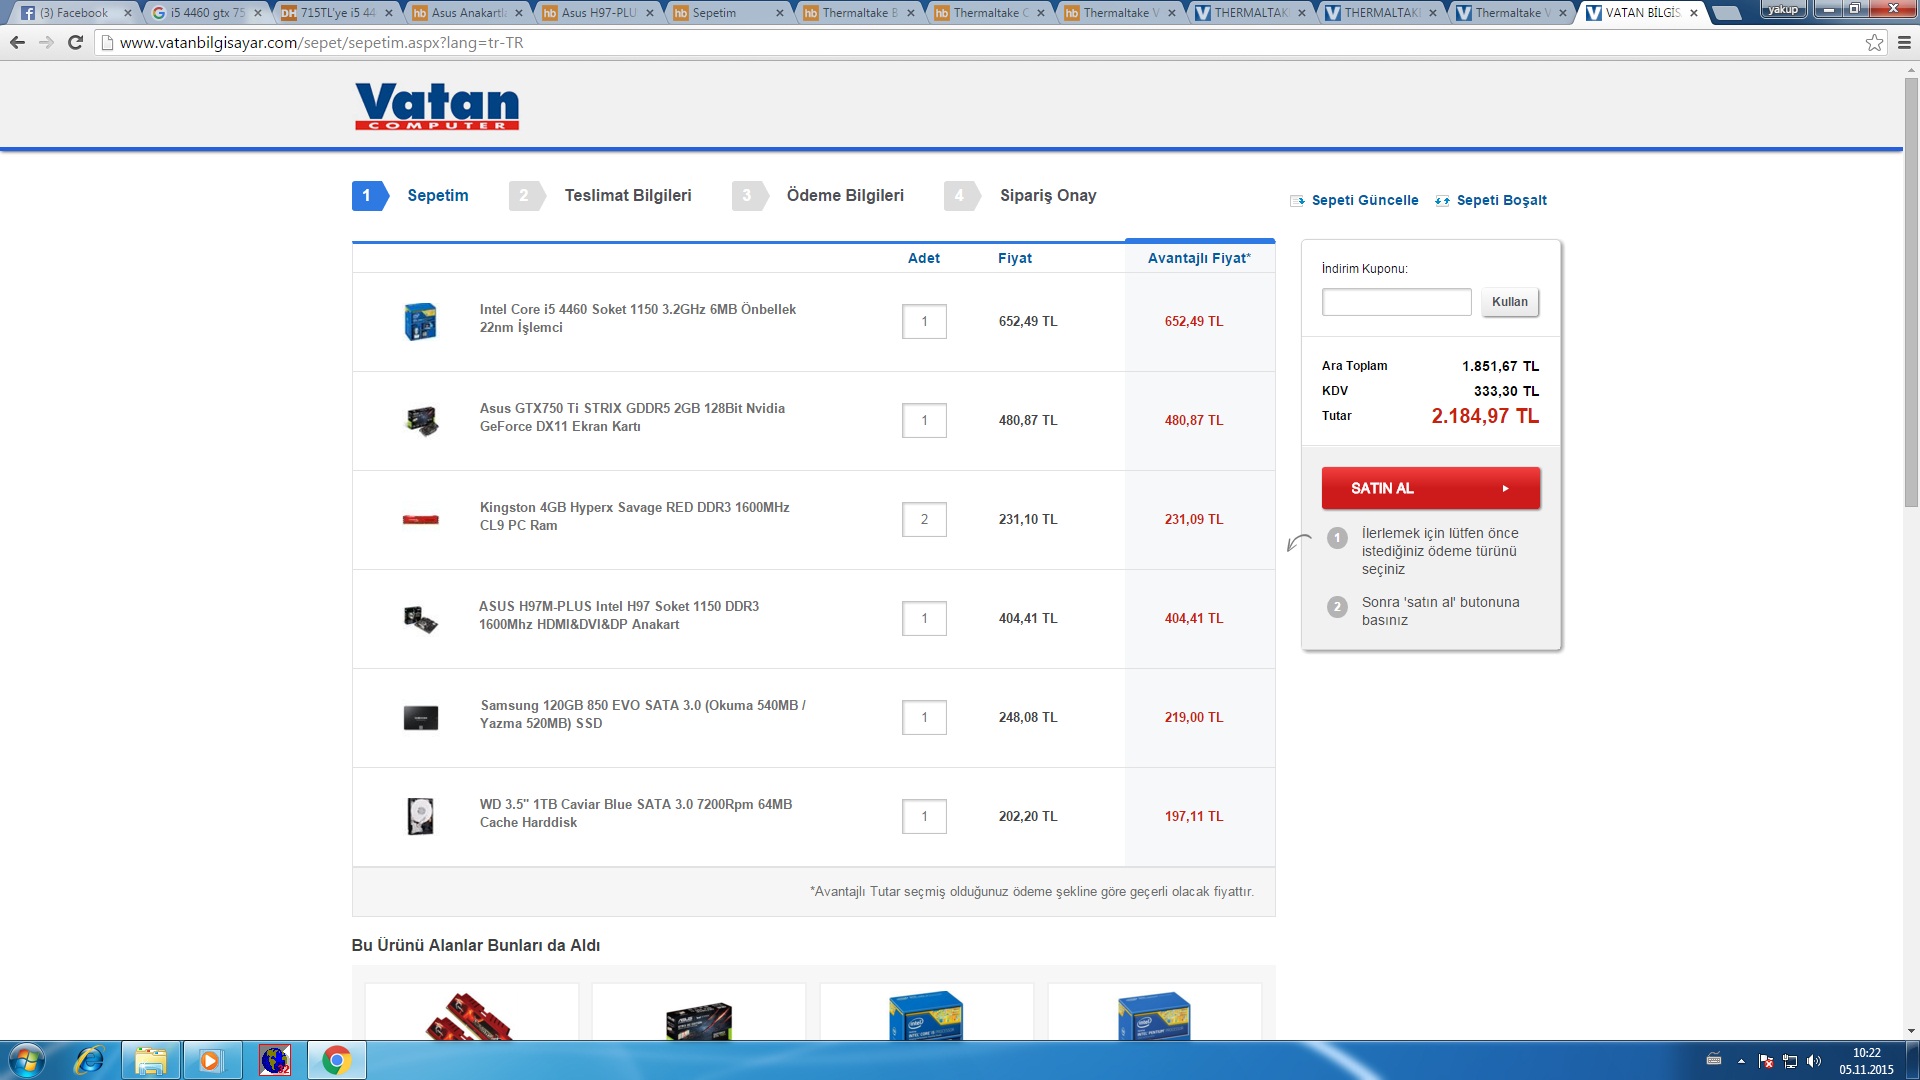Click the Tutar 2.184,97 TL total

point(1485,416)
